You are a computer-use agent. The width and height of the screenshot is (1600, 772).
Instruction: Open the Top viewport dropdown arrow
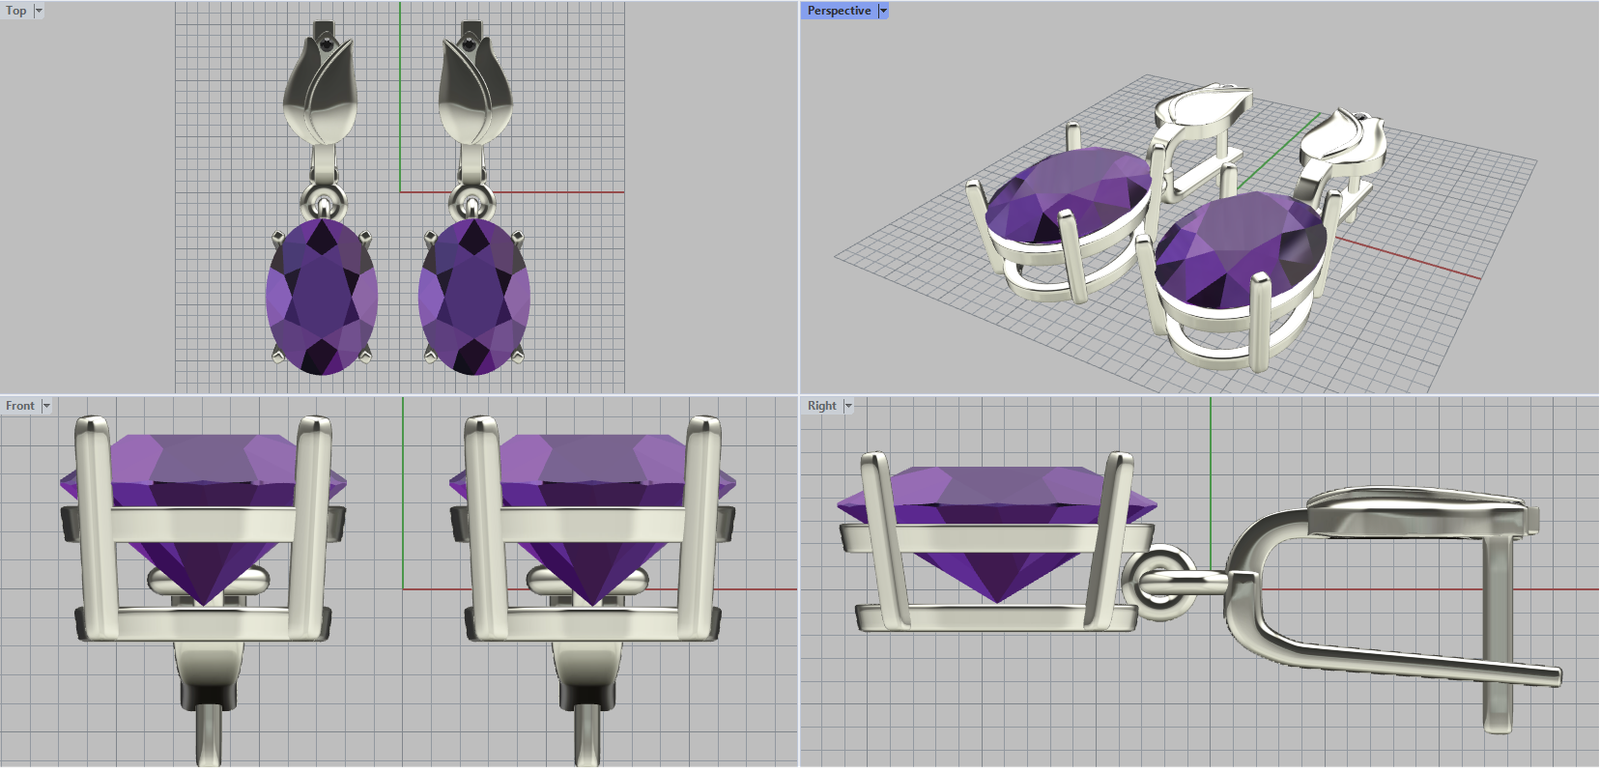39,11
